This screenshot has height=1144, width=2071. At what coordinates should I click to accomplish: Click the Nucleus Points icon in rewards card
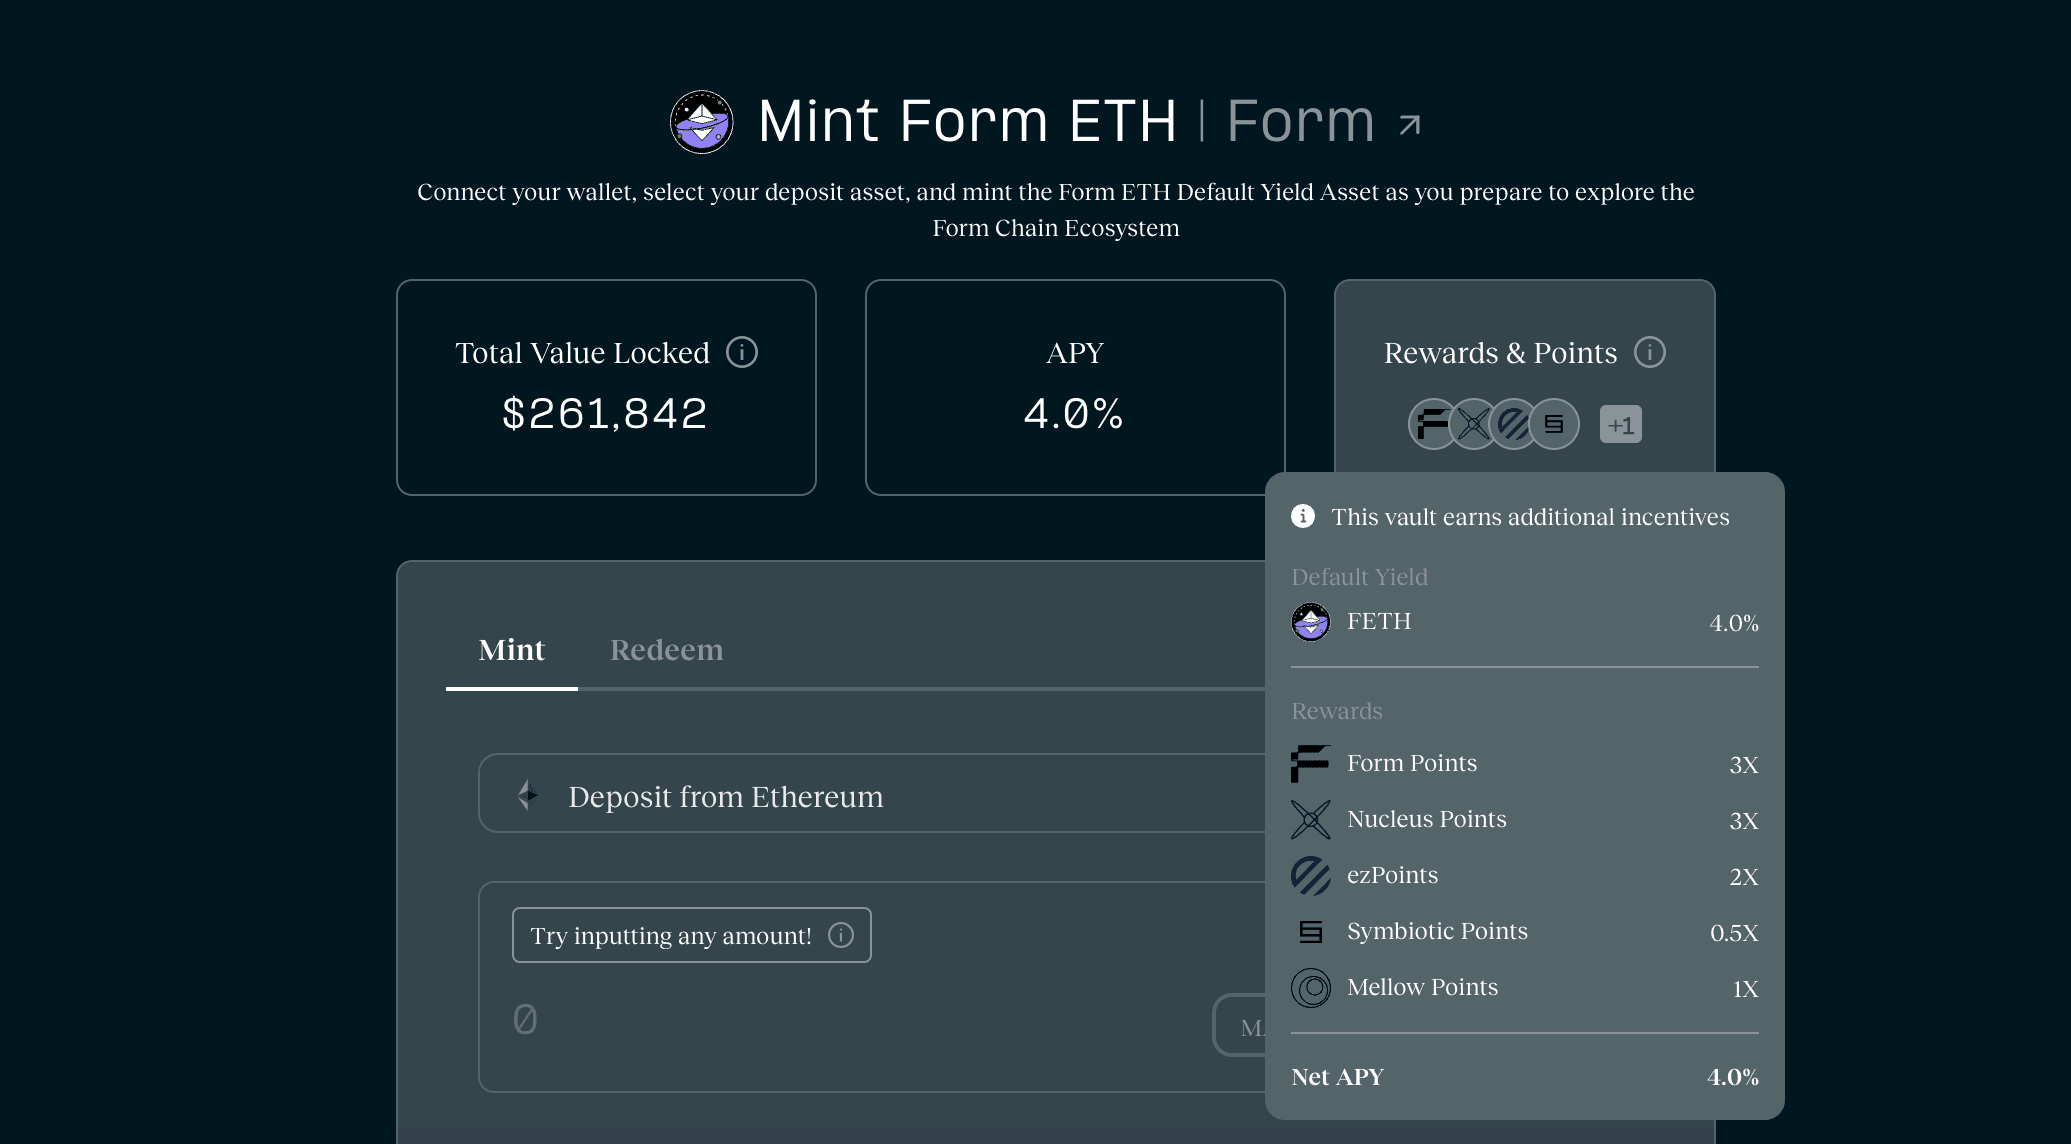1473,424
